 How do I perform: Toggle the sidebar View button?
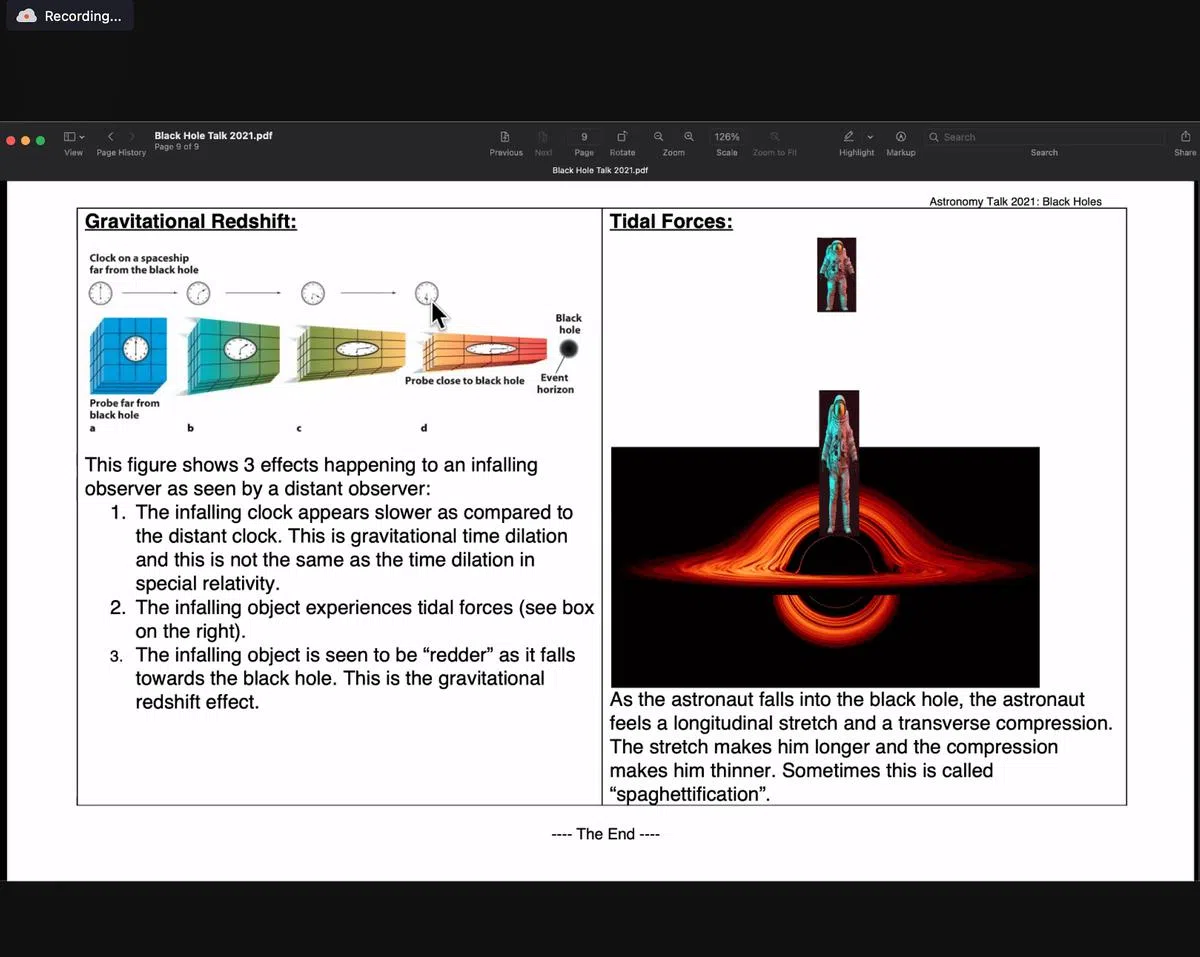[x=69, y=137]
